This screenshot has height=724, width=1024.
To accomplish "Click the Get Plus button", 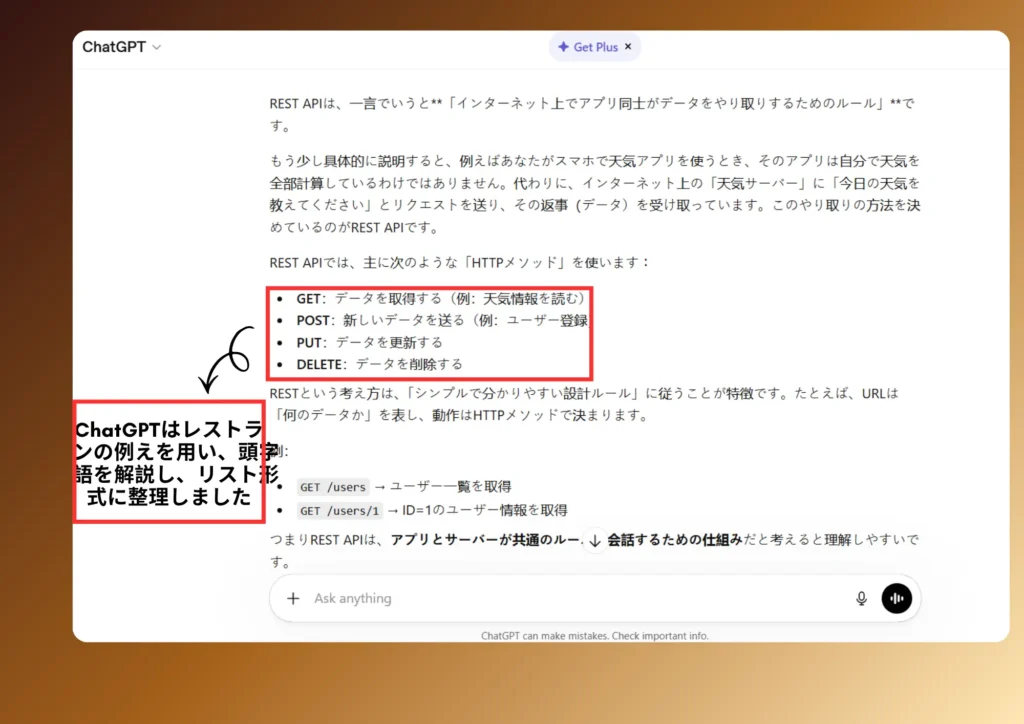I will (x=594, y=47).
